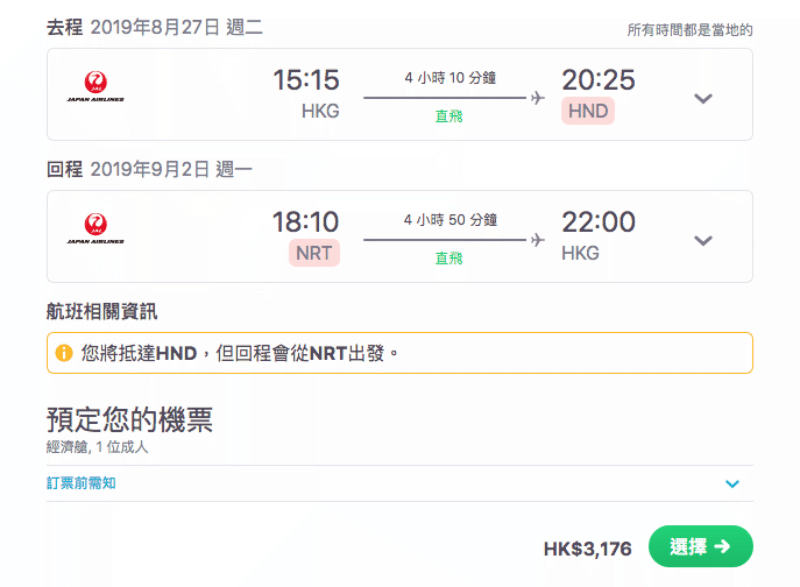Click the highlighted HND airport badge
Viewport: 800px width, 587px height.
[x=588, y=111]
